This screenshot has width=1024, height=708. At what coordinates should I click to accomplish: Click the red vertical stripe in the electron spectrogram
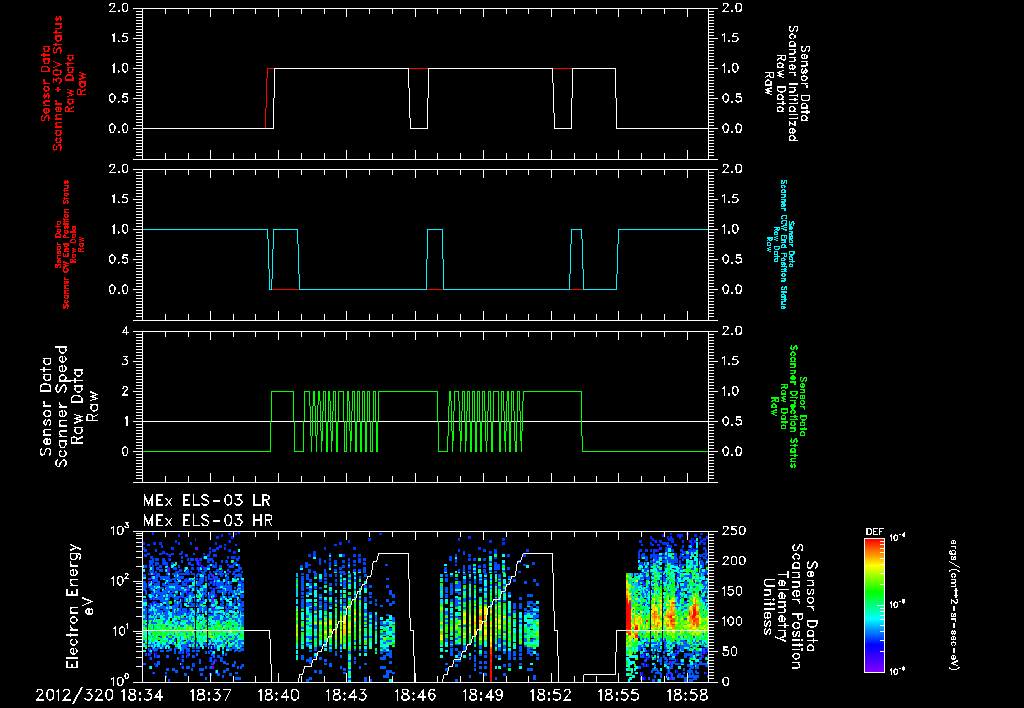490,663
